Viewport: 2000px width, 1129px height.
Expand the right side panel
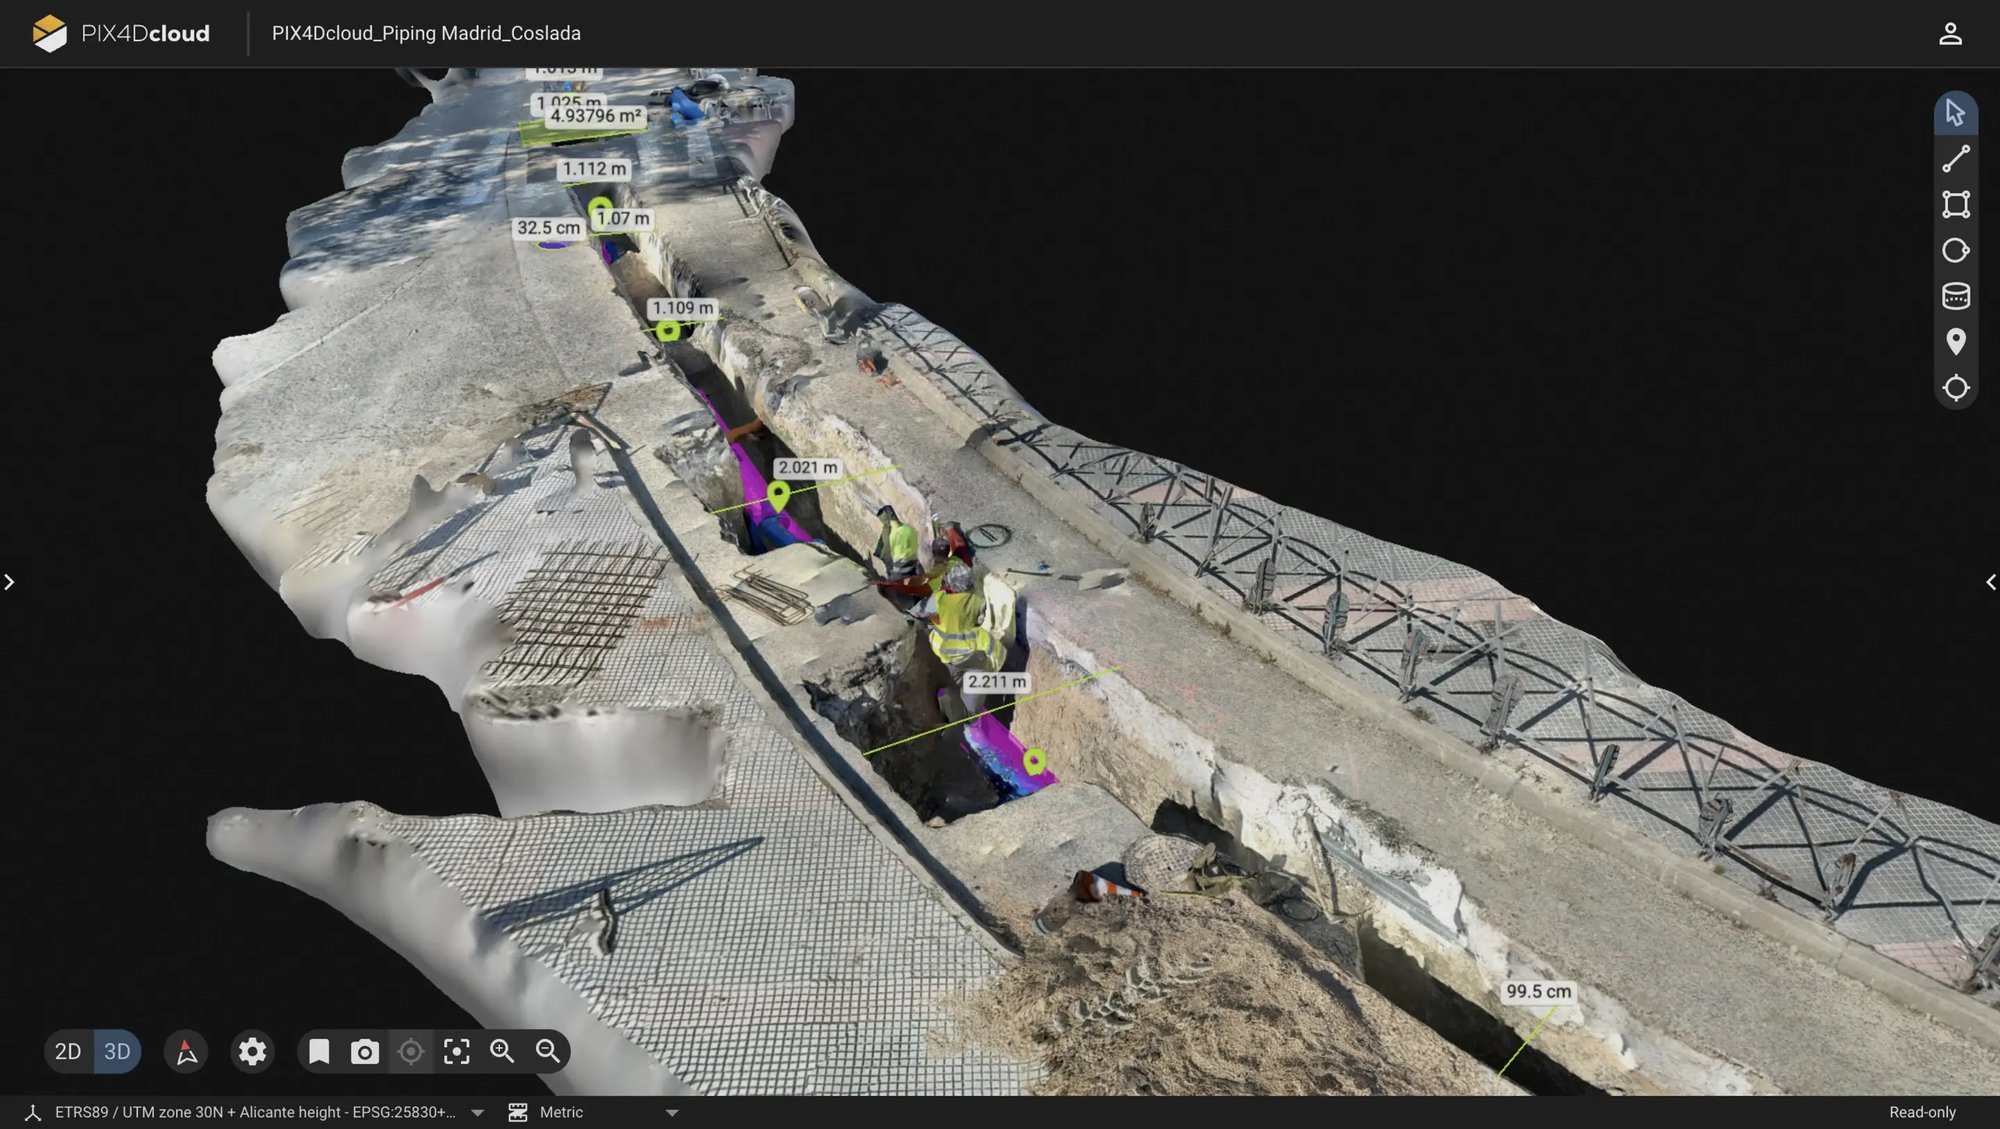[1990, 582]
